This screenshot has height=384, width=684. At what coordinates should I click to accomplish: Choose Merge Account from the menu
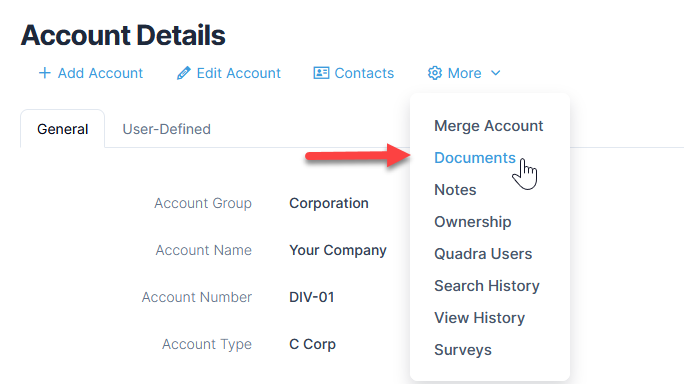(x=489, y=126)
